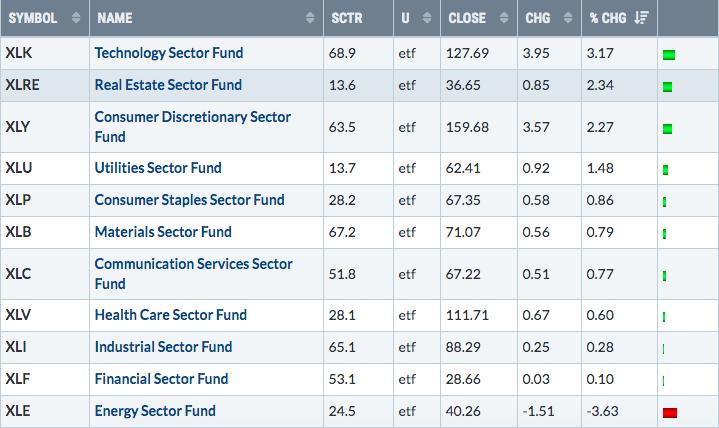
Task: Open the Utilities Sector Fund link
Action: (158, 168)
